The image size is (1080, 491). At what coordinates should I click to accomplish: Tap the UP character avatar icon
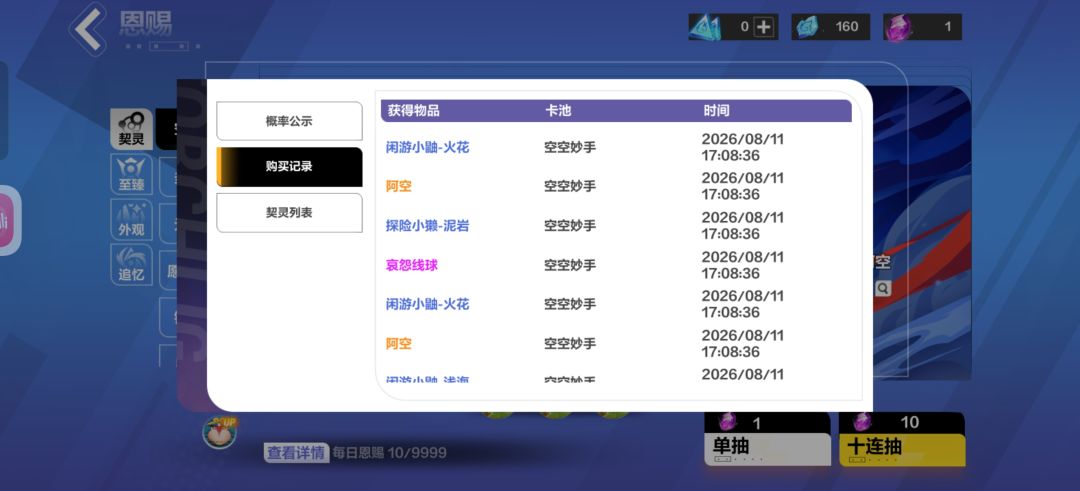220,432
